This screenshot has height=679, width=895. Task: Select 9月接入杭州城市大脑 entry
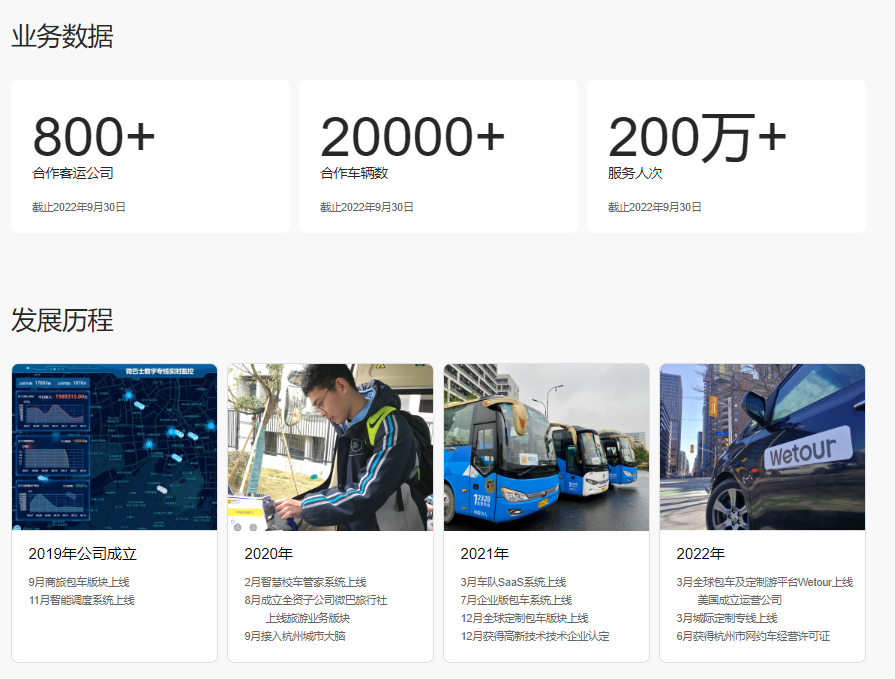(x=294, y=636)
